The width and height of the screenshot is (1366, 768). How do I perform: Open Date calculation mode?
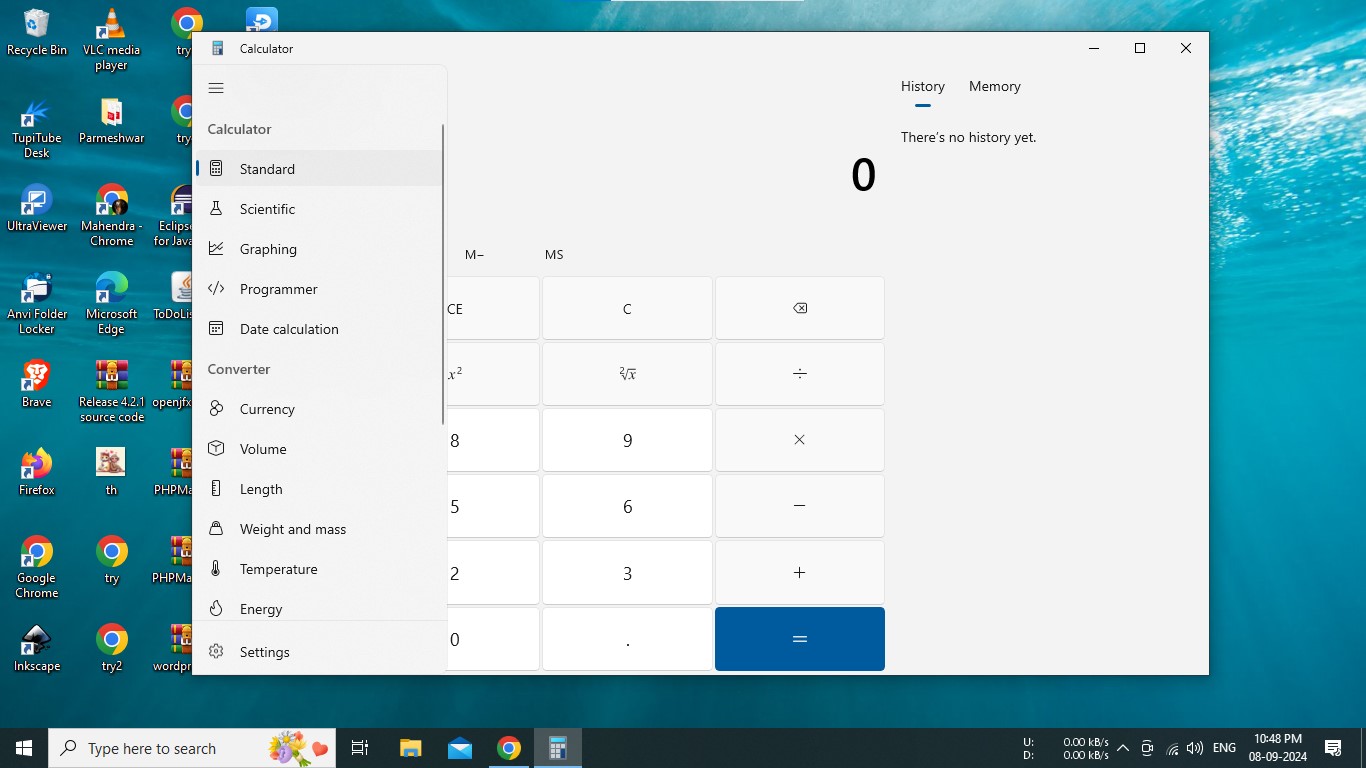pos(319,329)
